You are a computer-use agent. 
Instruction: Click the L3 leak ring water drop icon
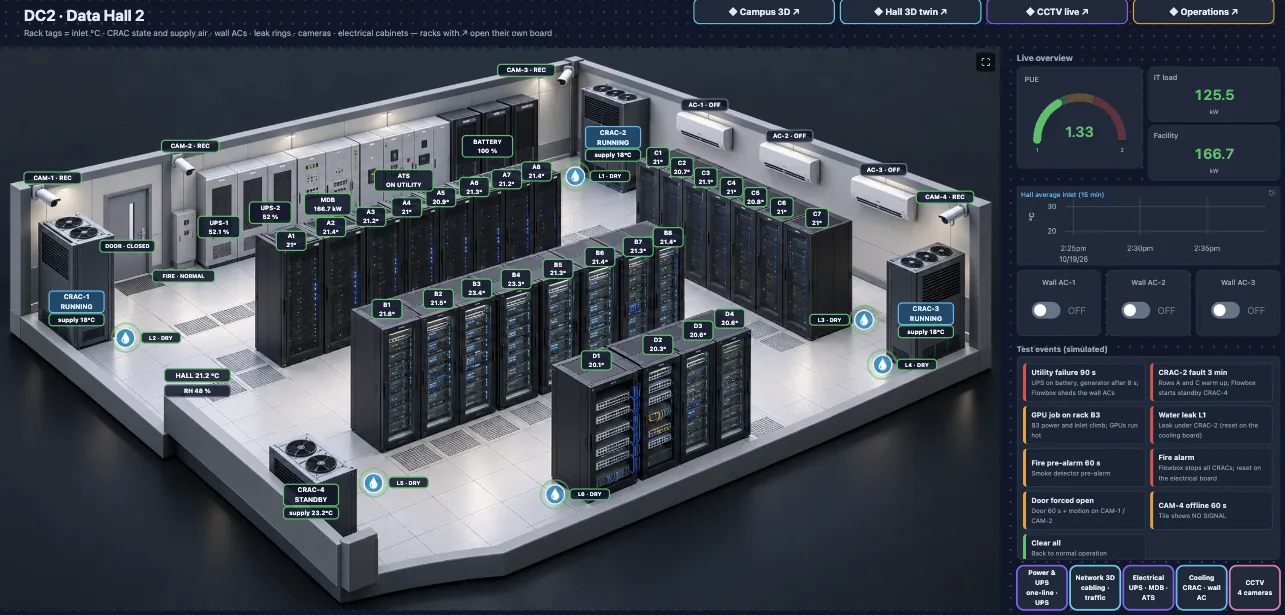click(863, 320)
